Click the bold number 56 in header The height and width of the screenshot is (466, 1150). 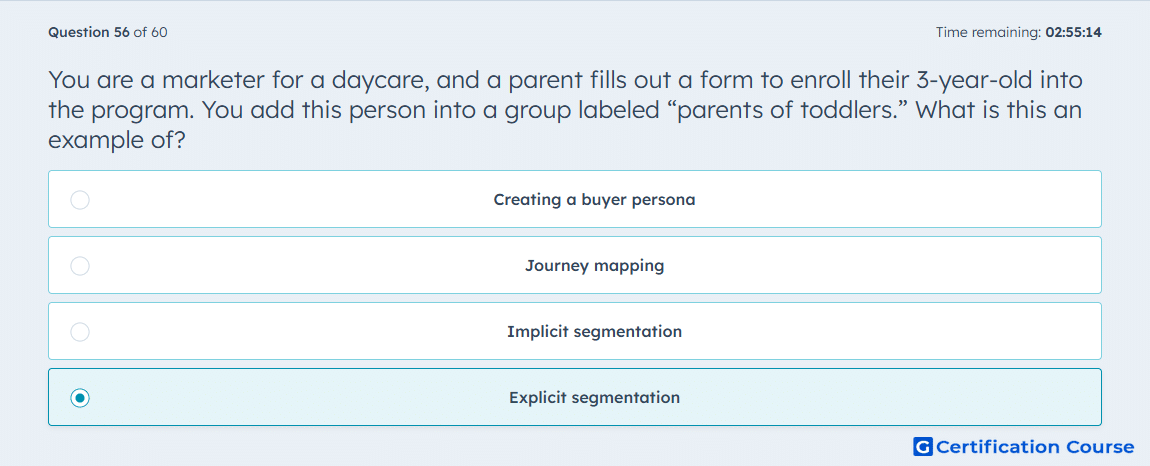(122, 32)
